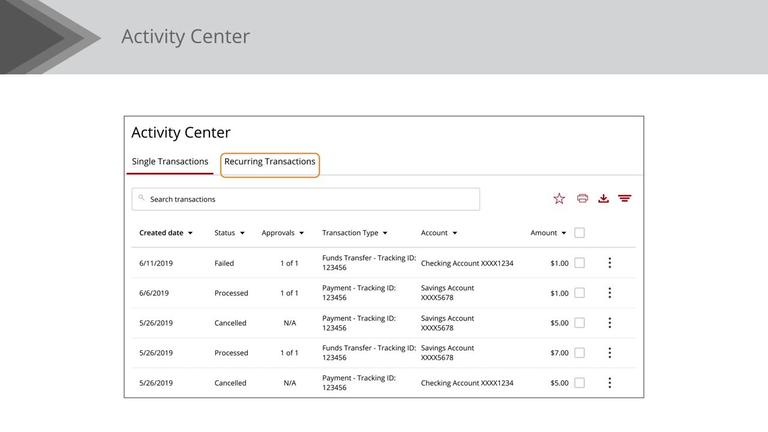
Task: Expand the Status column dropdown
Action: [242, 233]
